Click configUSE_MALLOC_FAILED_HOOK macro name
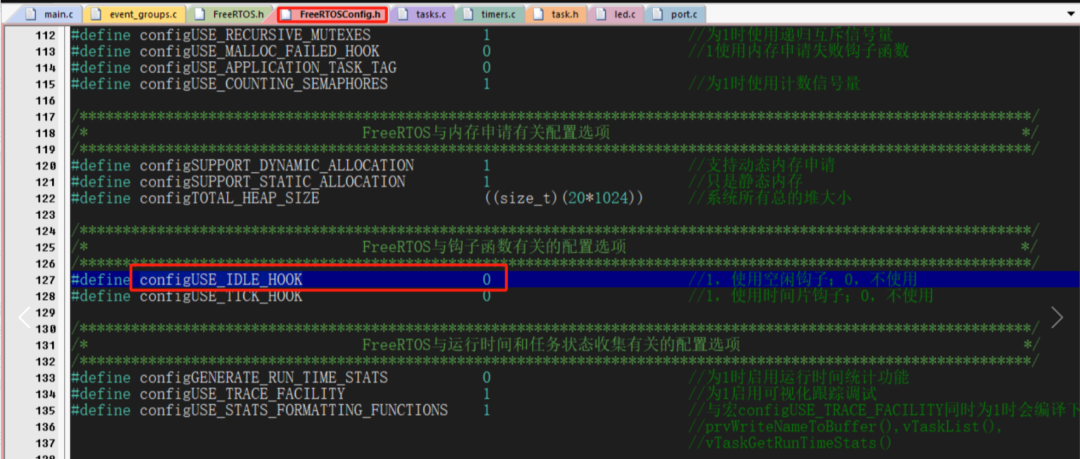1080x459 pixels. point(259,52)
